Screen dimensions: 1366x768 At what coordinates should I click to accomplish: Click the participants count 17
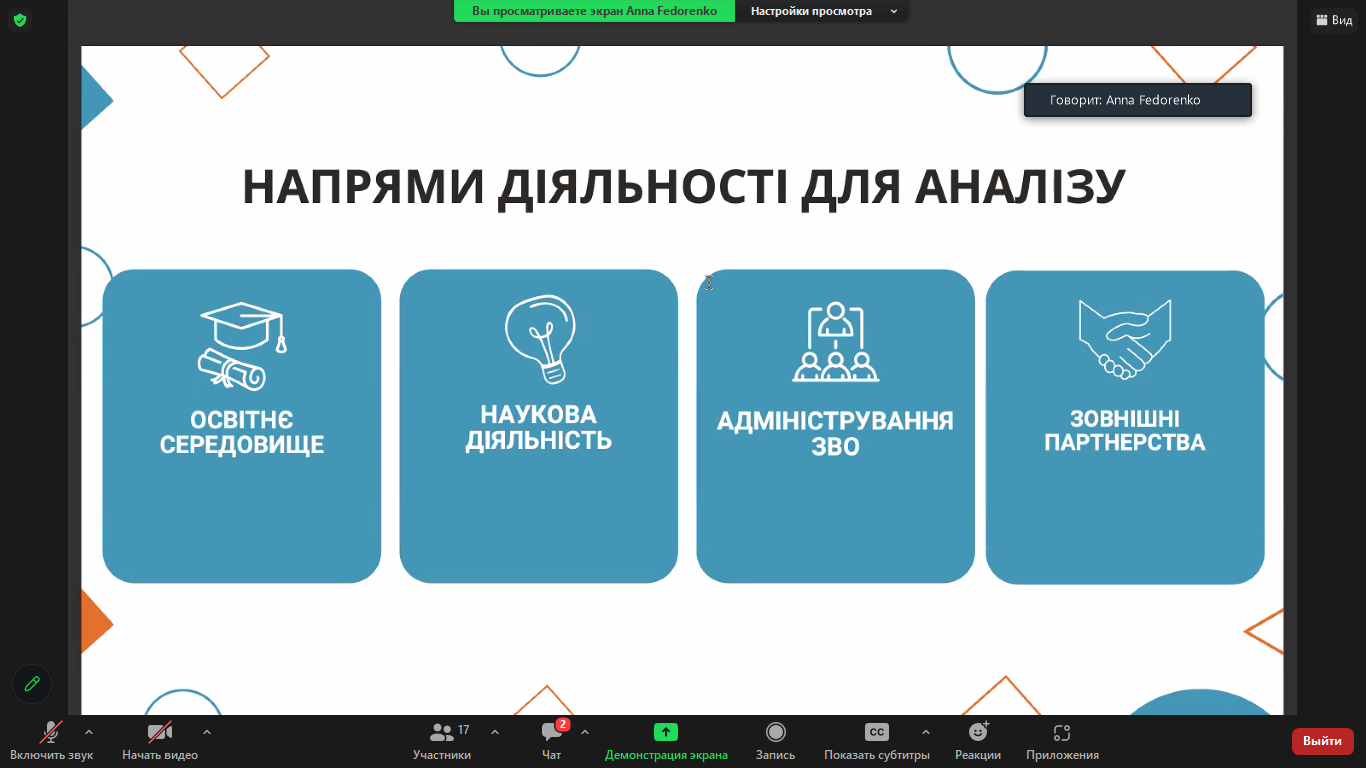click(463, 730)
